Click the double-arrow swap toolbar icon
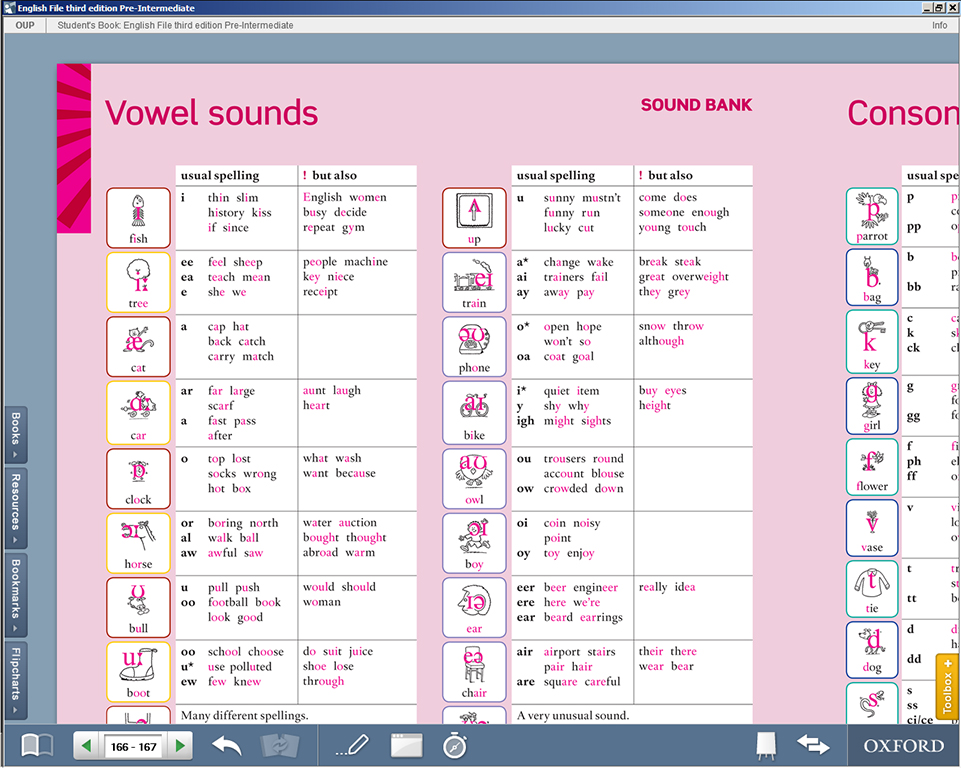The image size is (961, 768). (813, 745)
